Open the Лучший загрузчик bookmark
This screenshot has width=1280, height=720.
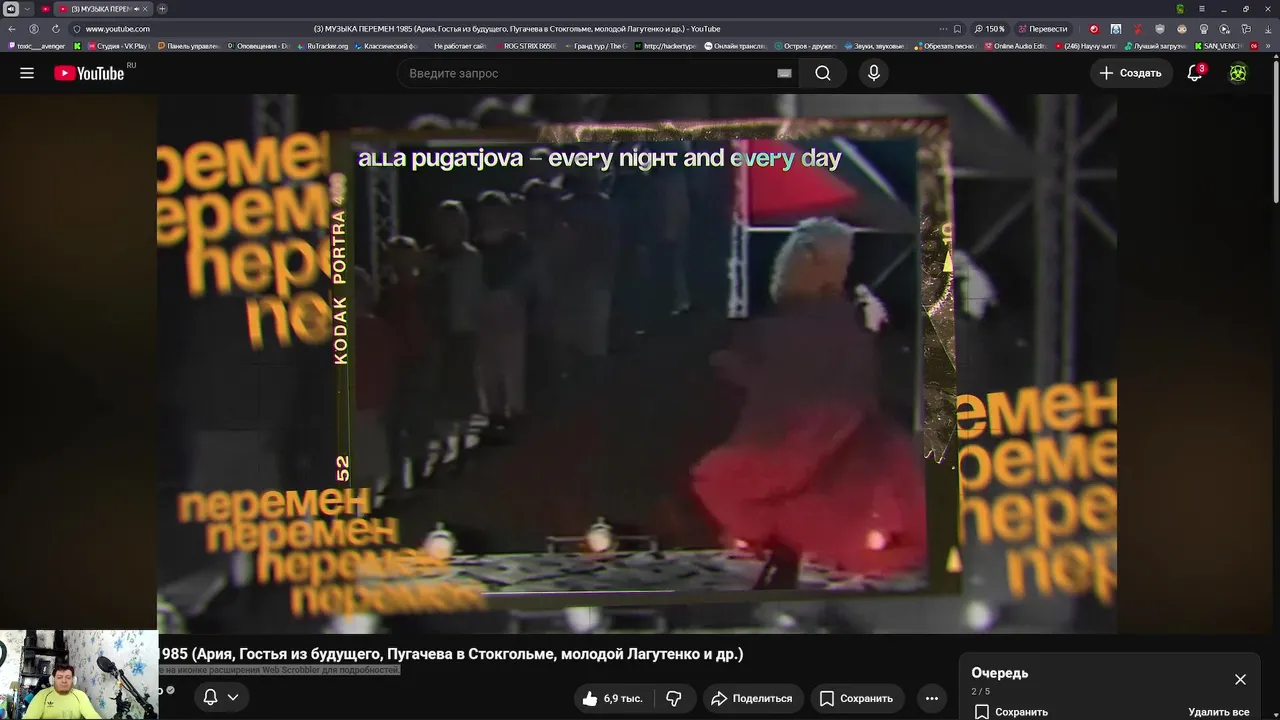click(1154, 46)
